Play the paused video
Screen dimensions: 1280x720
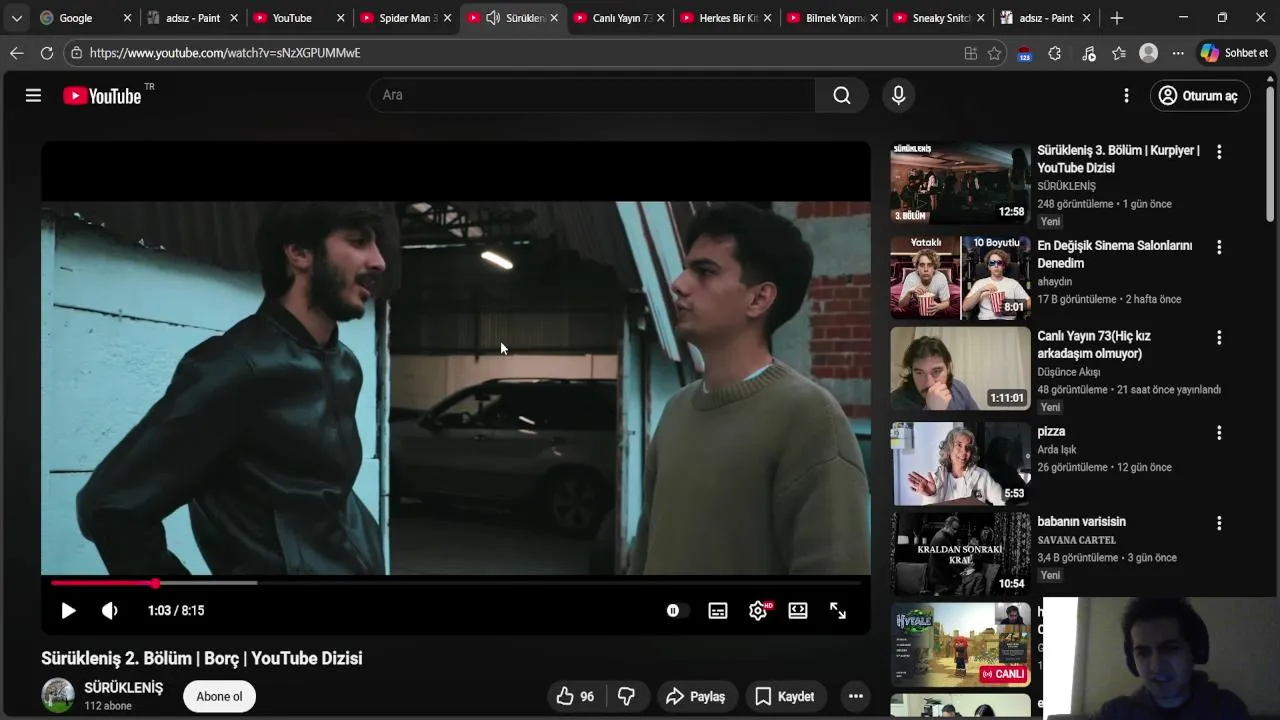pyautogui.click(x=68, y=610)
